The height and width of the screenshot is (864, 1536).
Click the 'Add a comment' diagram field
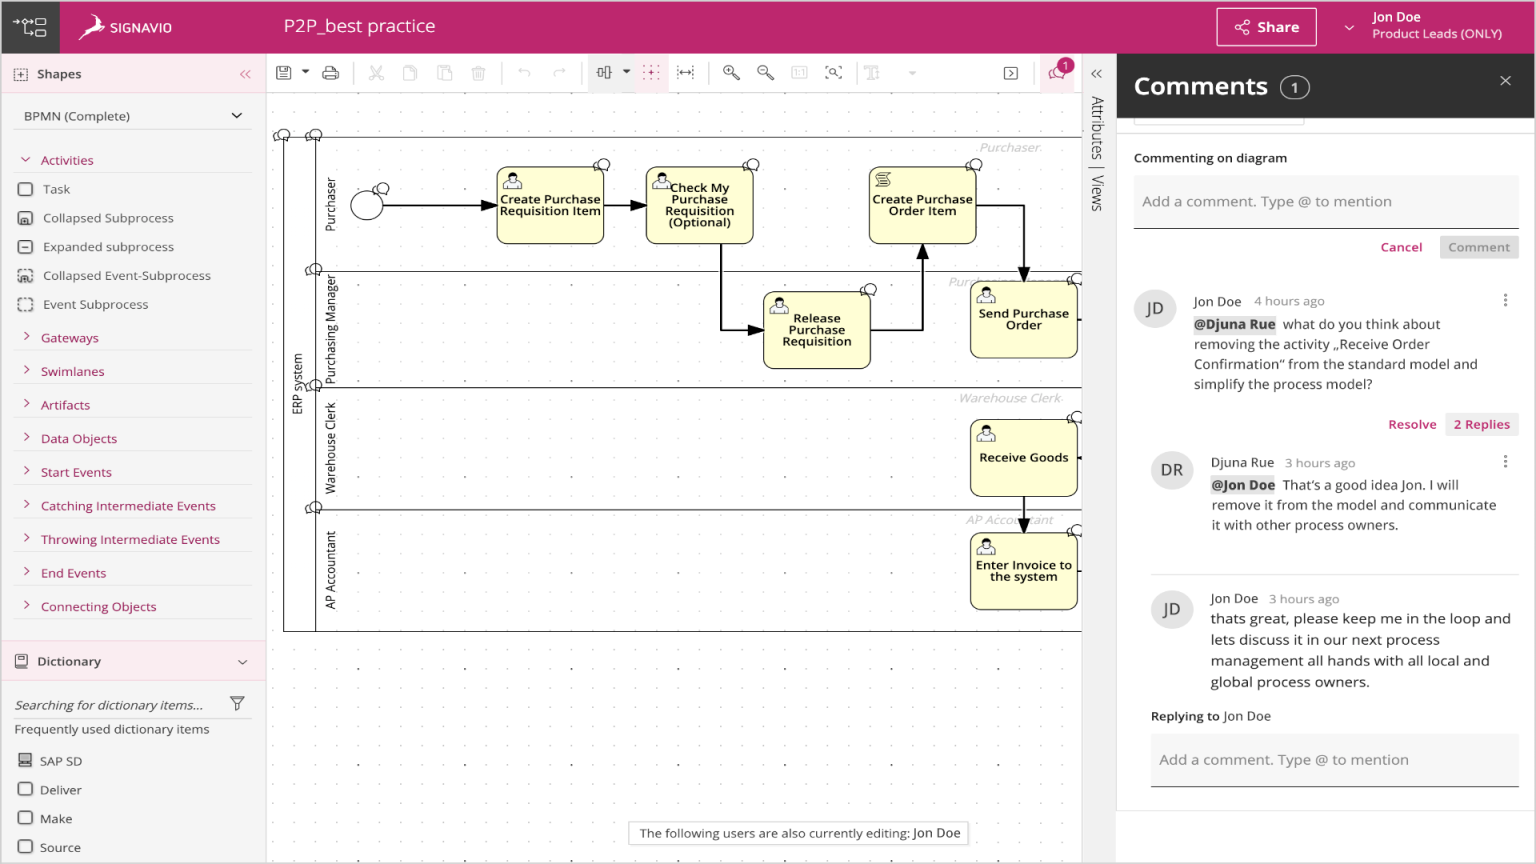pos(1325,202)
